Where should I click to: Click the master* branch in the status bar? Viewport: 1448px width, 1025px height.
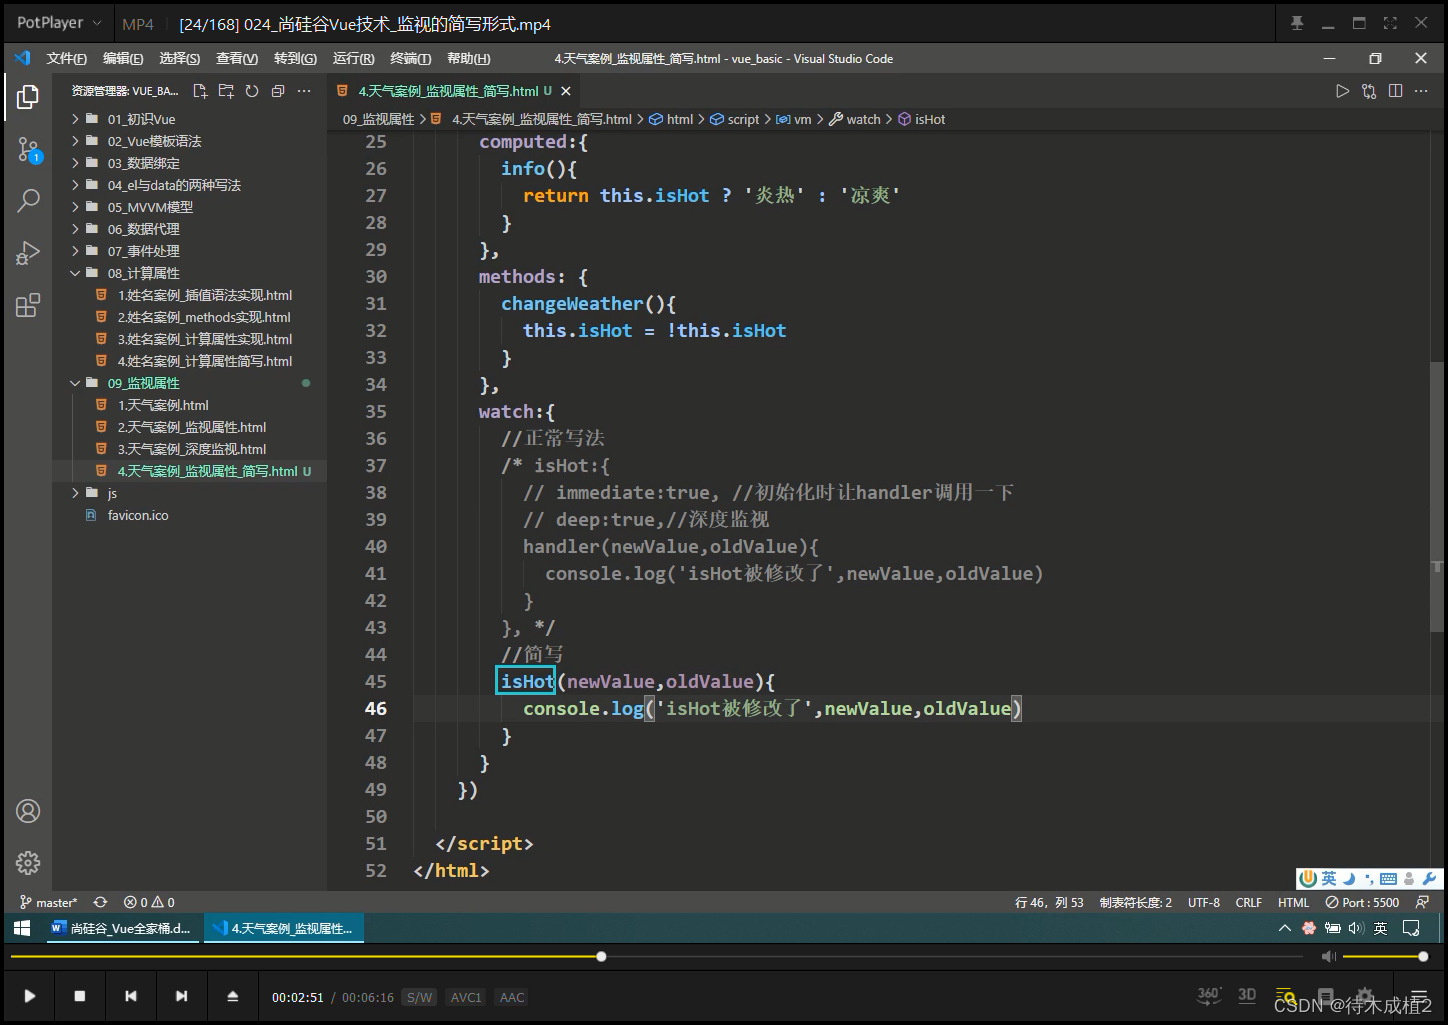48,902
